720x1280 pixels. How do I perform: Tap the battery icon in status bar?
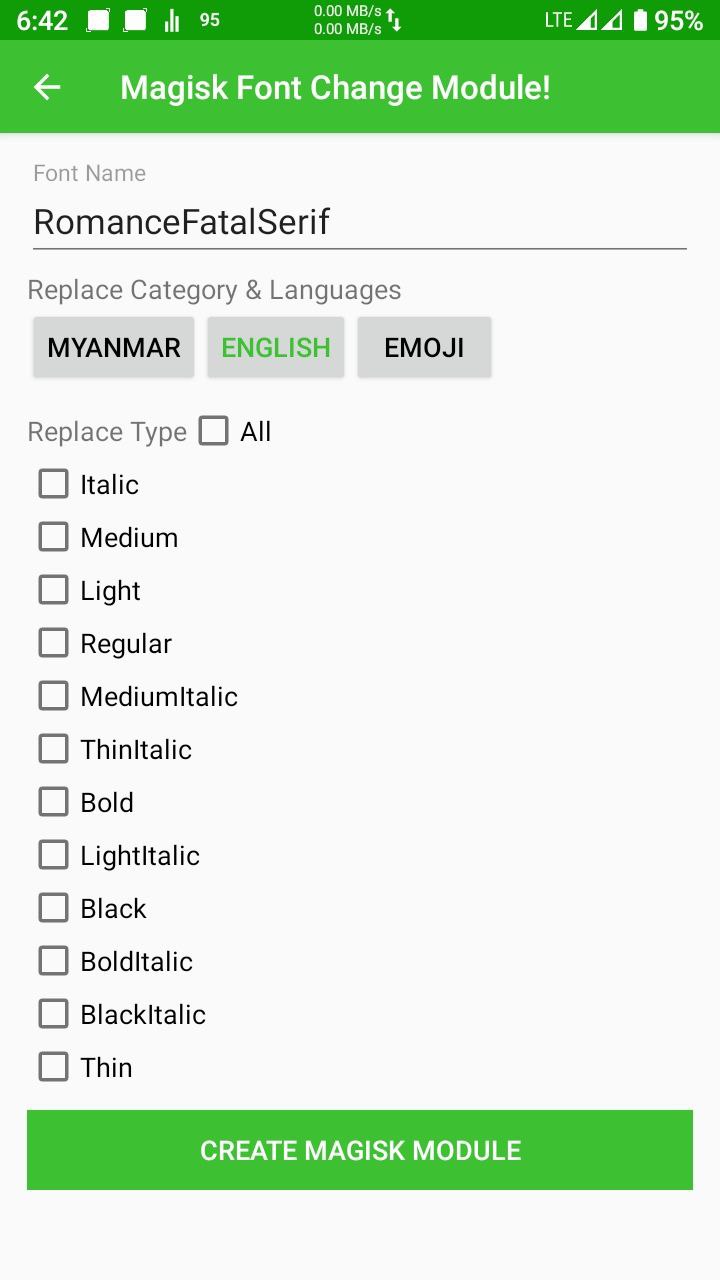click(x=640, y=20)
